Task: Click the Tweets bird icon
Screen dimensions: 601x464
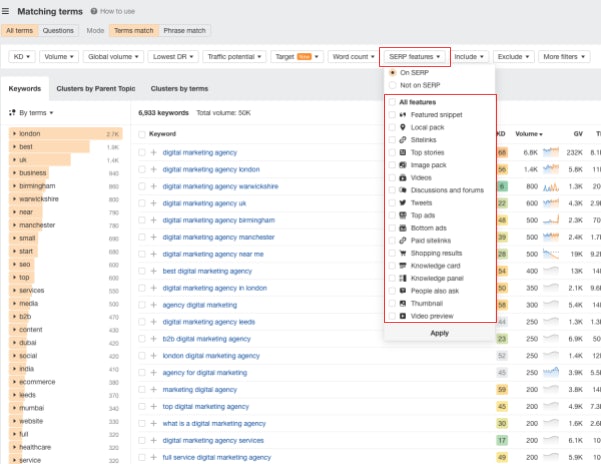Action: (x=402, y=200)
